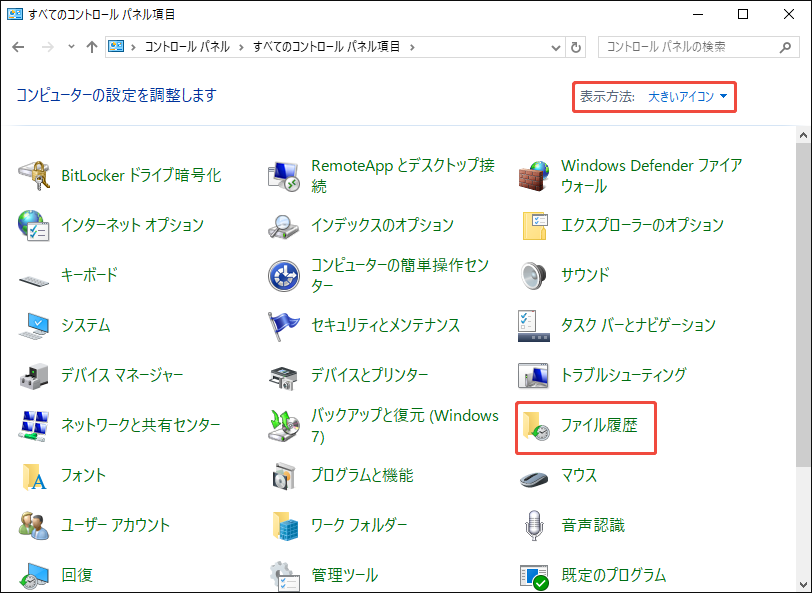
Task: Expand chevron after コントロール パネル breadcrumb
Action: pyautogui.click(x=241, y=48)
